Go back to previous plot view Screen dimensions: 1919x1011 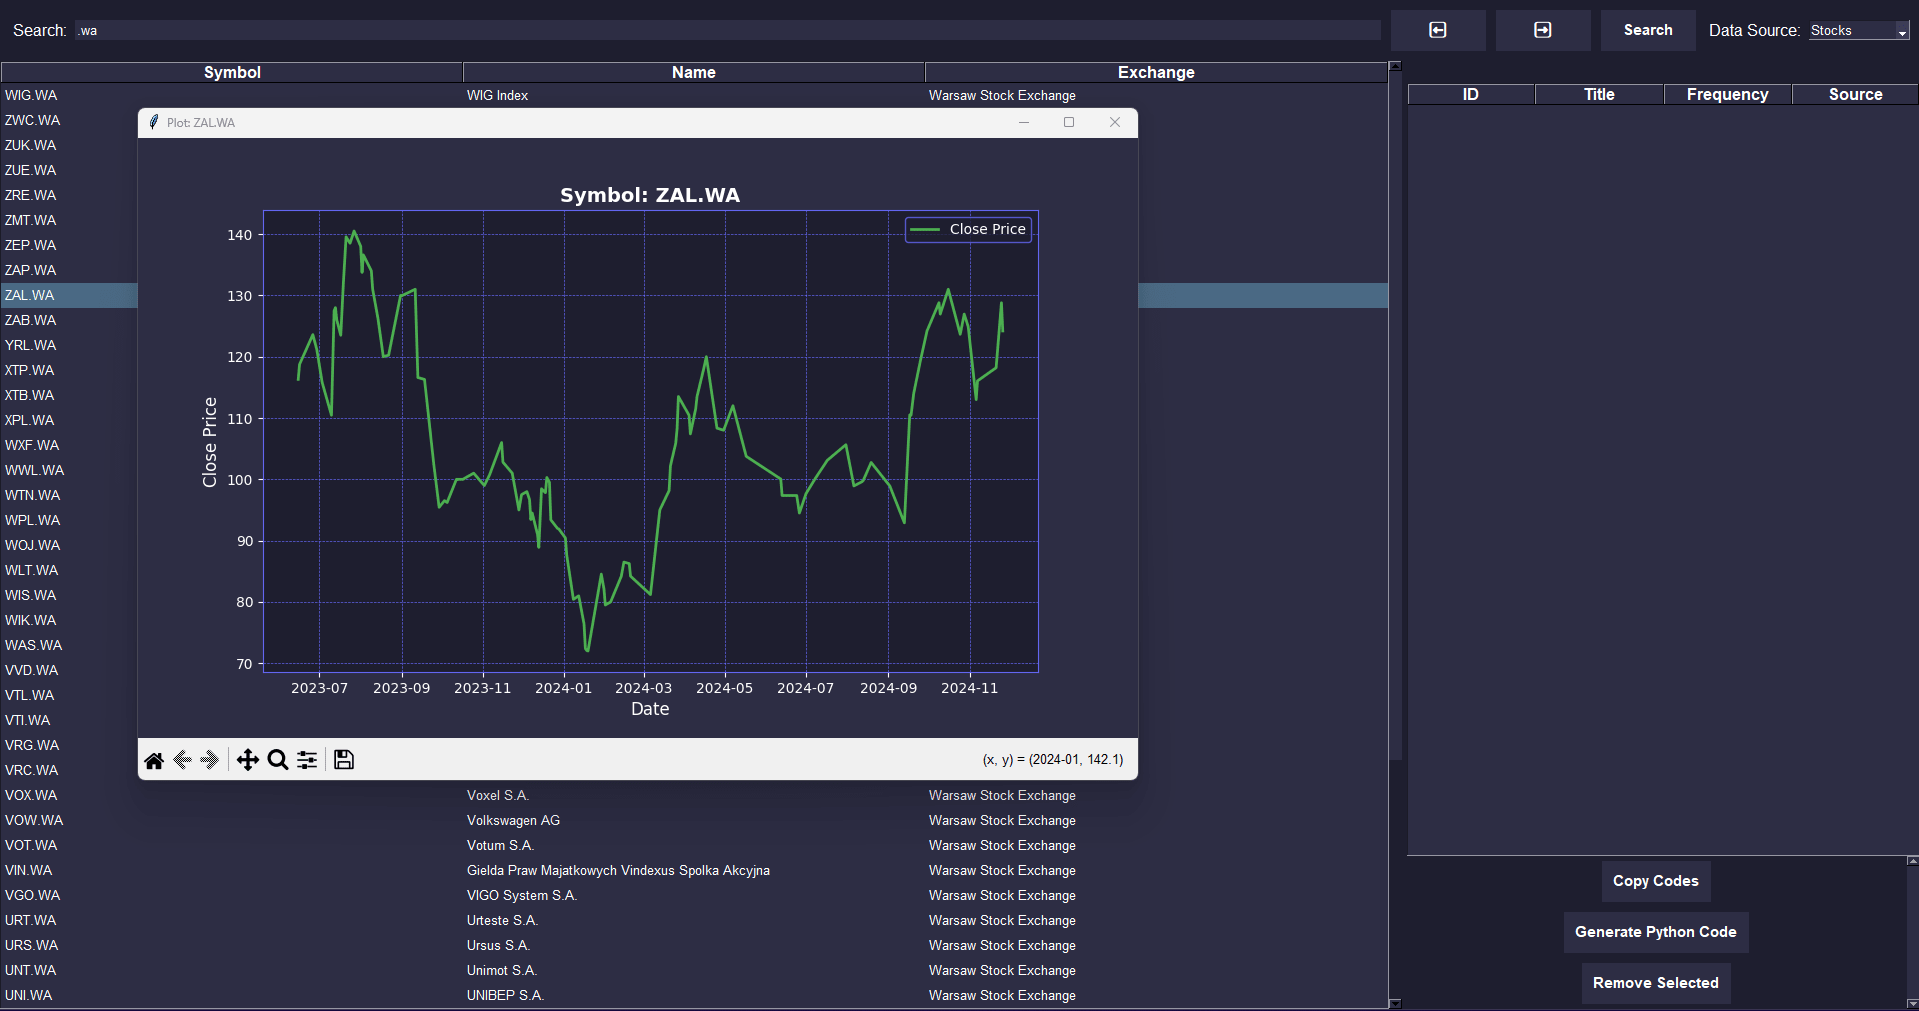182,760
